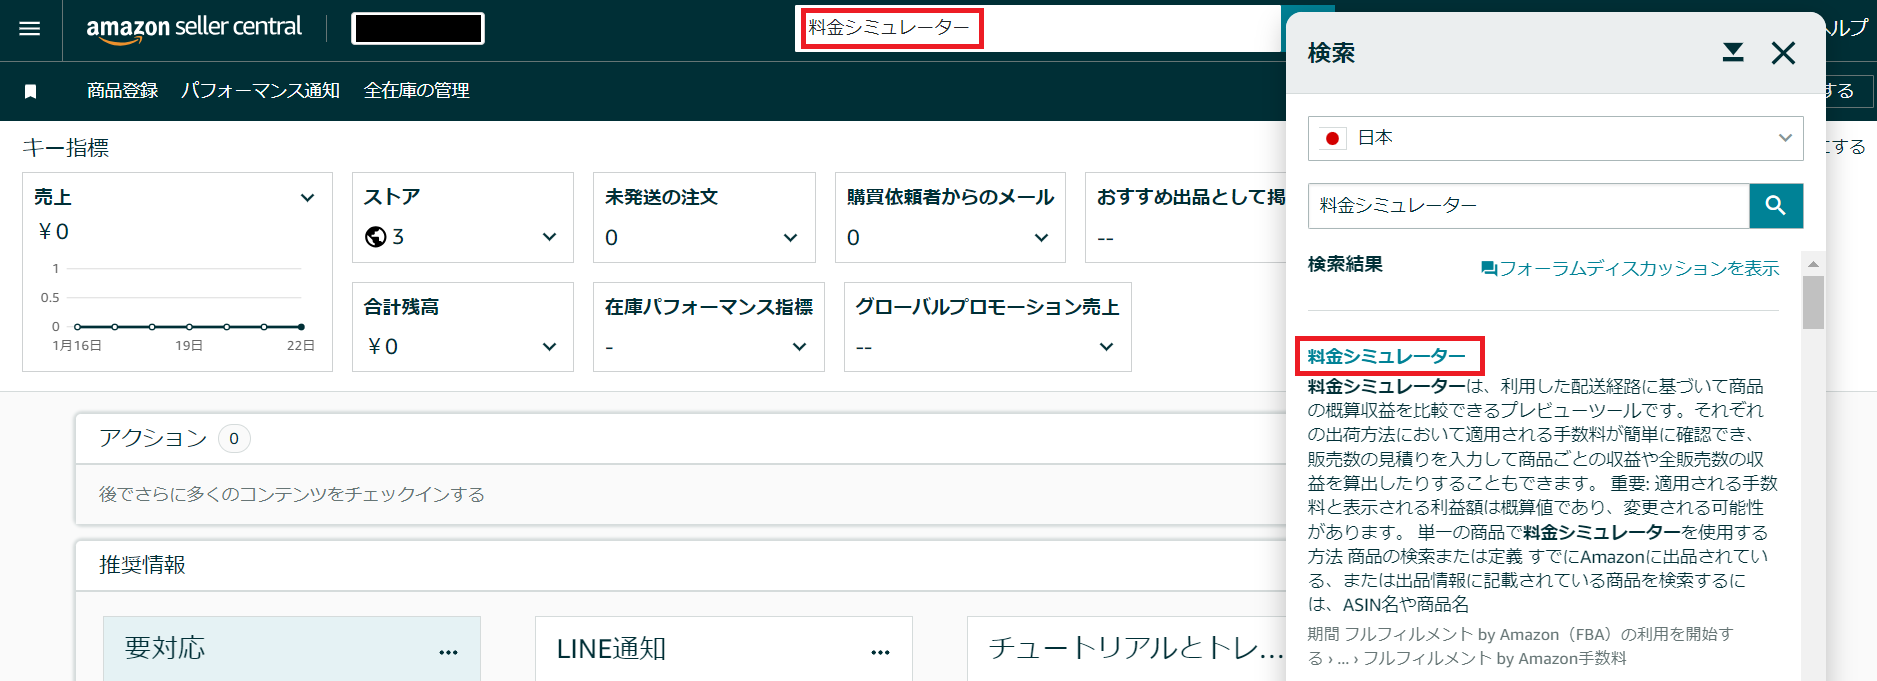The image size is (1877, 681).
Task: Click the search panel scrollbar thumb
Action: pyautogui.click(x=1813, y=302)
